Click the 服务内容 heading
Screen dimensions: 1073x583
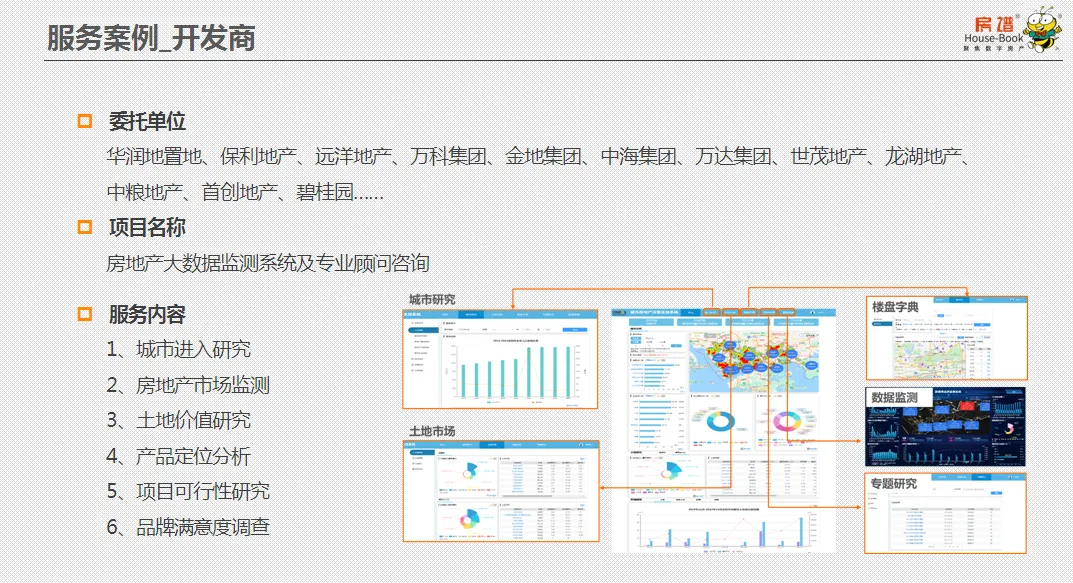click(147, 314)
